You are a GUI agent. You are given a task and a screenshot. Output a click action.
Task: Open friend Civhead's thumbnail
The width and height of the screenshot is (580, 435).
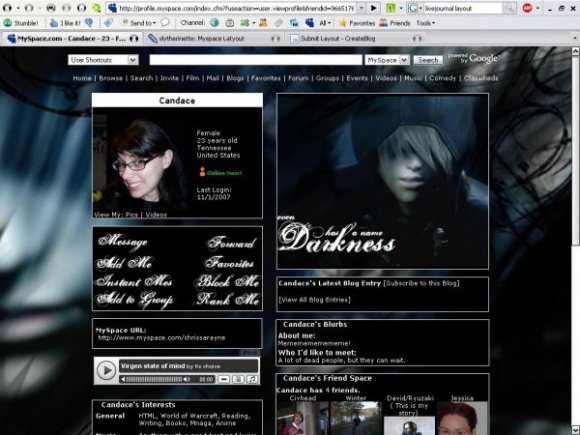(303, 418)
